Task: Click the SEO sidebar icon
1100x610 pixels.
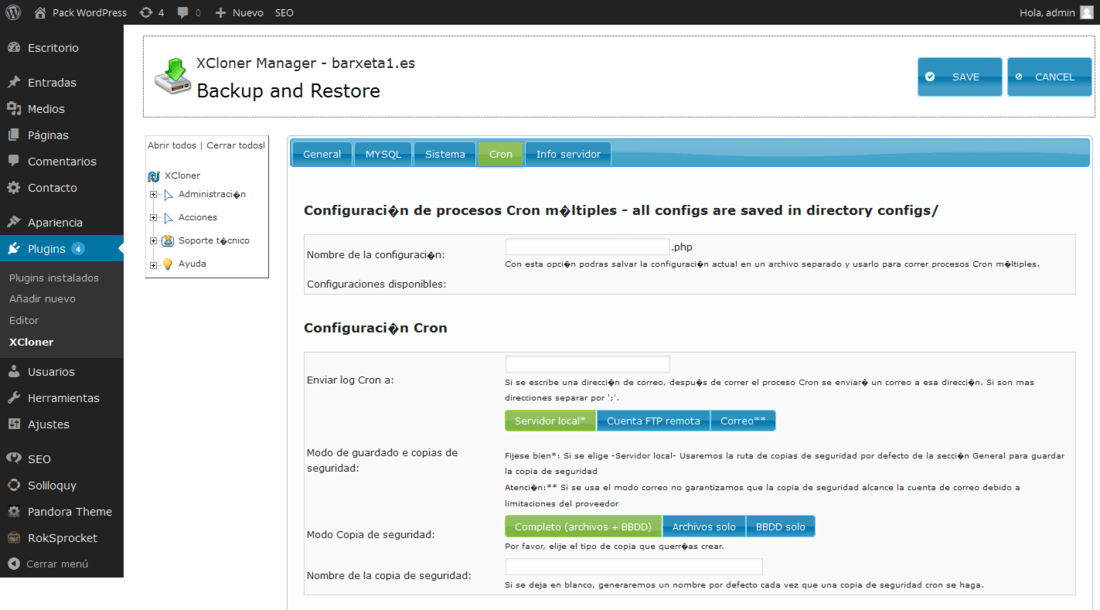Action: [14, 459]
